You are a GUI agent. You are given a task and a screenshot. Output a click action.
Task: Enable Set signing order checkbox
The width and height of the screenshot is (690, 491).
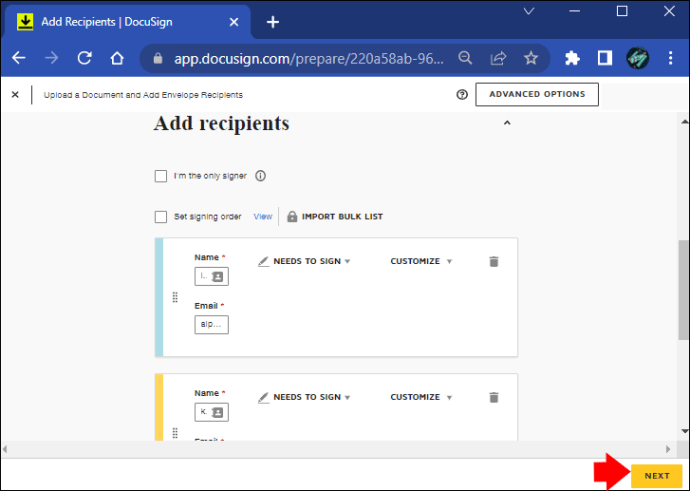[x=161, y=217]
